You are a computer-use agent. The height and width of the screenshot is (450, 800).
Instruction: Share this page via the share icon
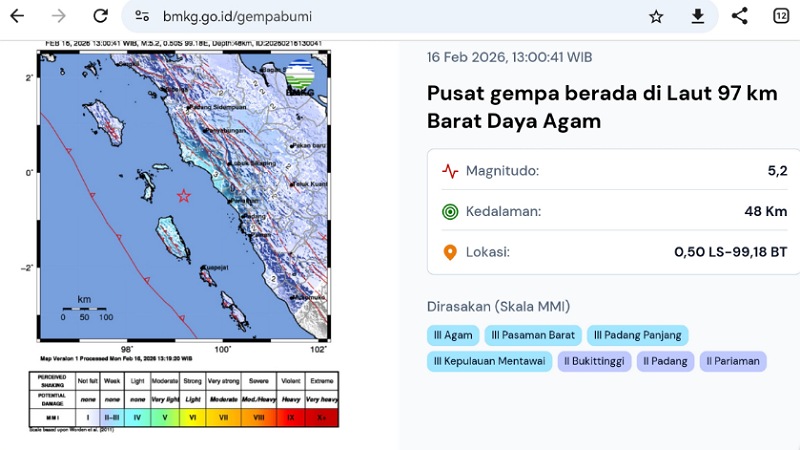click(x=739, y=16)
